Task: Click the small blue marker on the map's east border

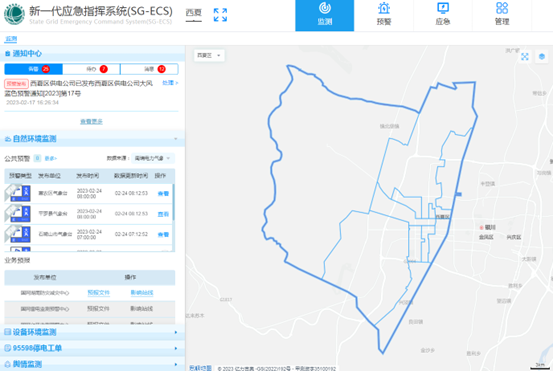Action: 458,194
